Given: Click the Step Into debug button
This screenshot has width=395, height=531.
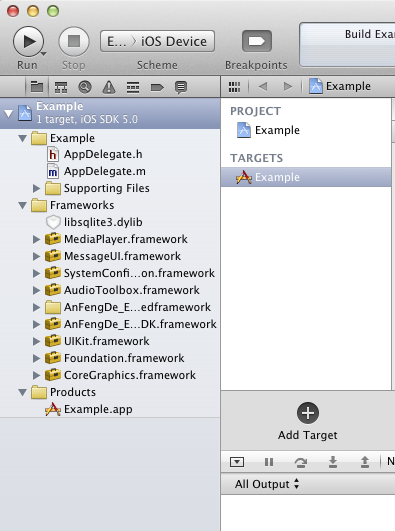Looking at the screenshot, I should tap(333, 462).
